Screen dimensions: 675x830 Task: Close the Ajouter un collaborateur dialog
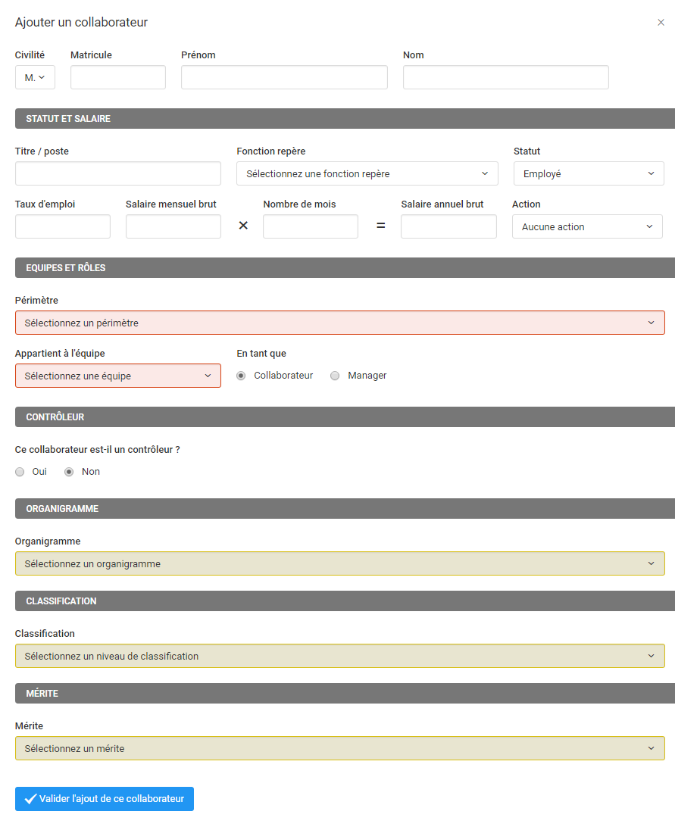[660, 22]
